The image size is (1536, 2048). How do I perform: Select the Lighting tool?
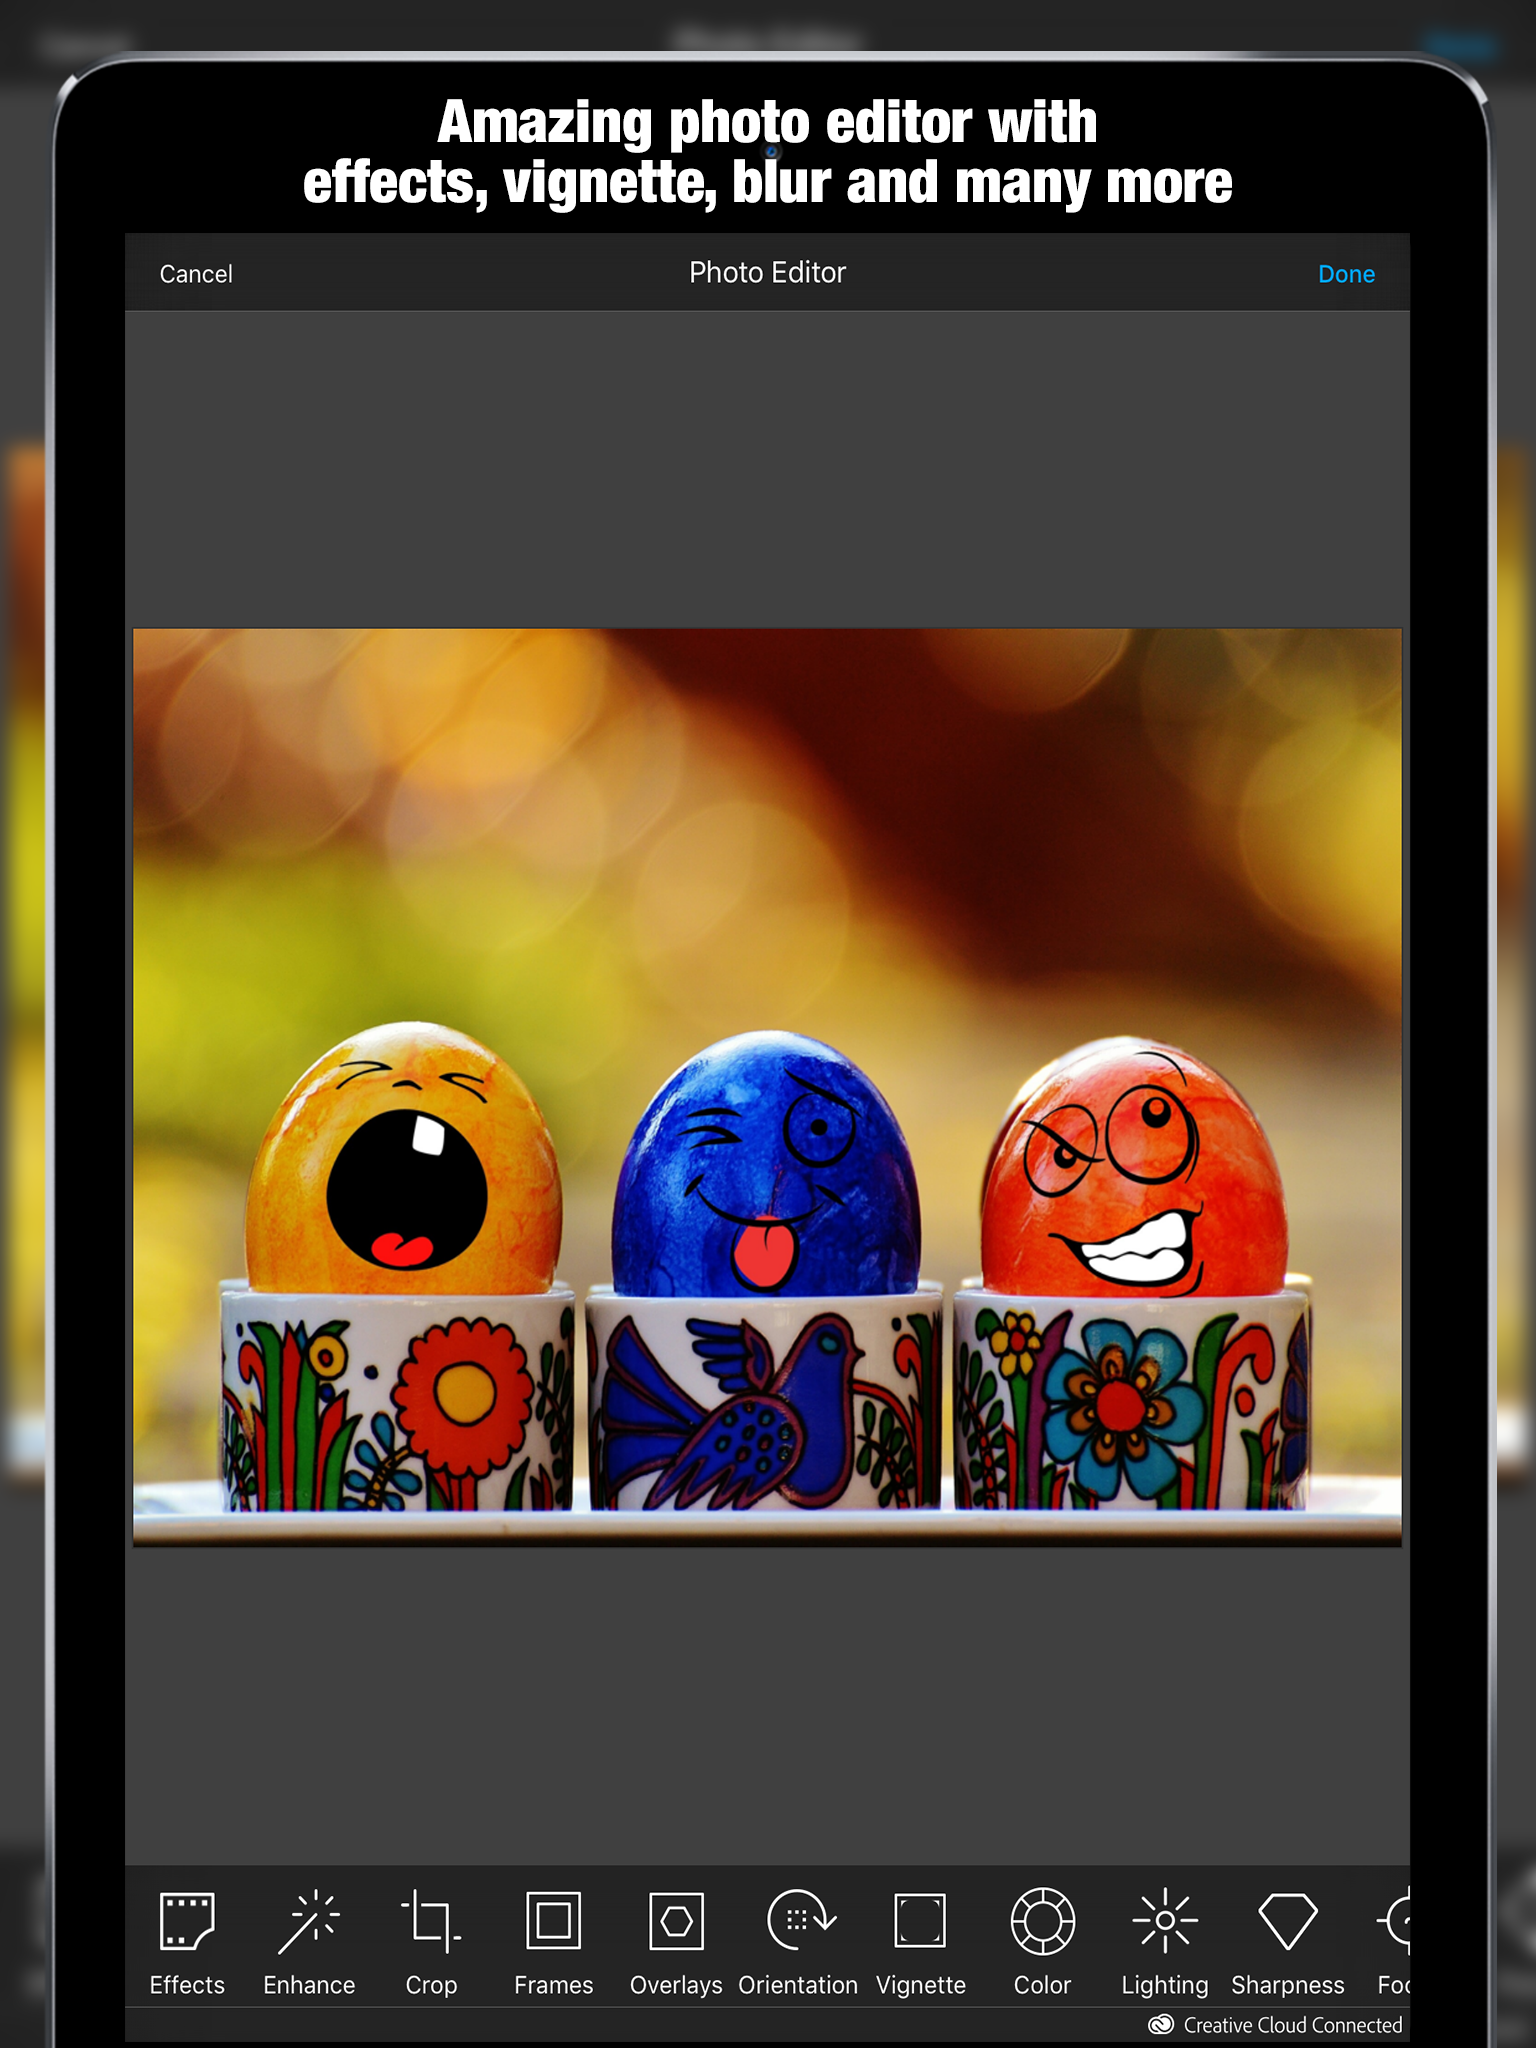(x=1165, y=1941)
